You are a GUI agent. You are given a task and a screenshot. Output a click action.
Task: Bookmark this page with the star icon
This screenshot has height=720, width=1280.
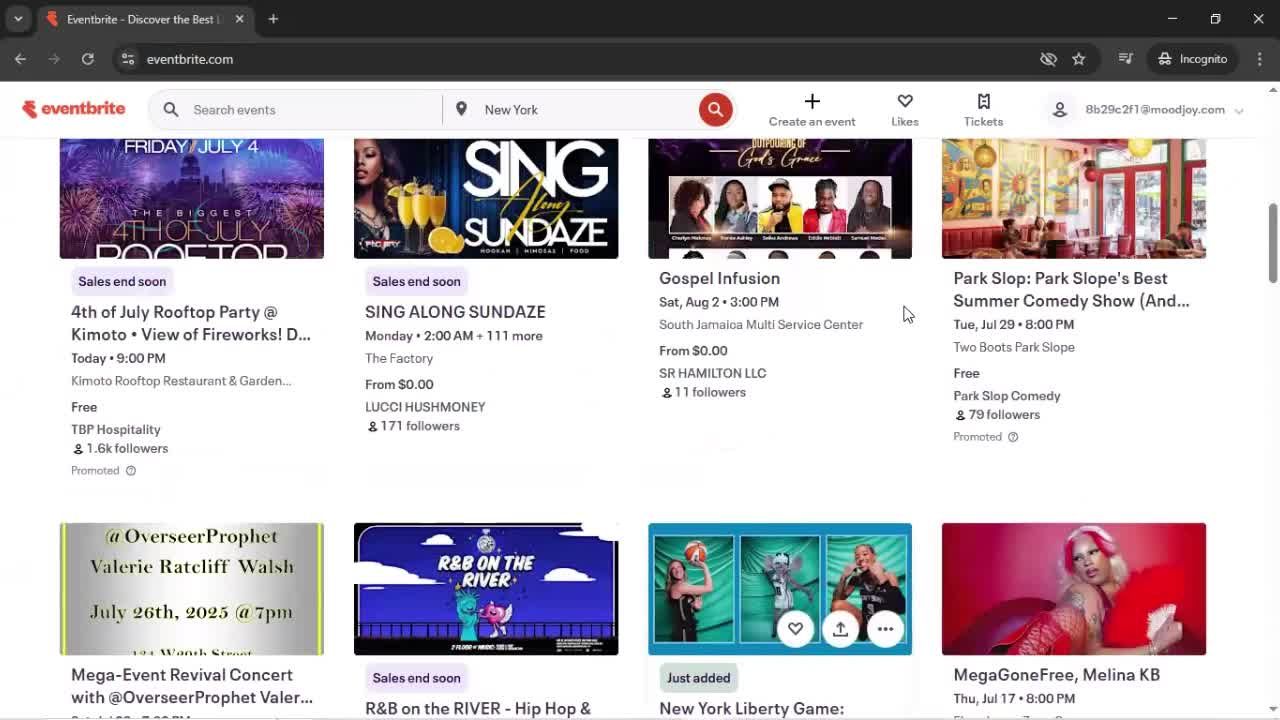coord(1078,59)
